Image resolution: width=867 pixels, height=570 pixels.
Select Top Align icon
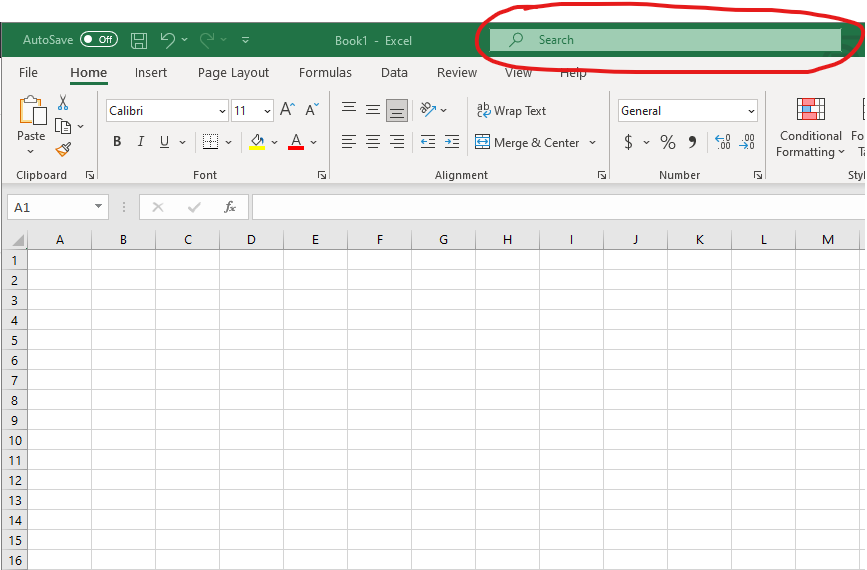pos(348,109)
